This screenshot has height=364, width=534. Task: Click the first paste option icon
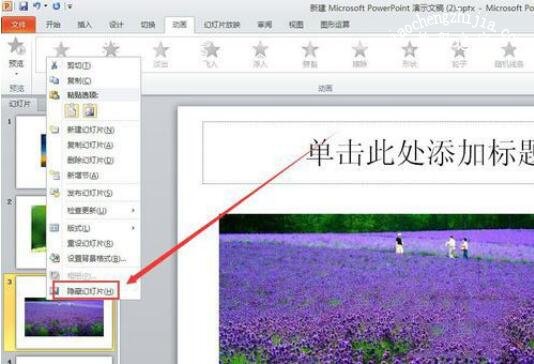click(72, 111)
